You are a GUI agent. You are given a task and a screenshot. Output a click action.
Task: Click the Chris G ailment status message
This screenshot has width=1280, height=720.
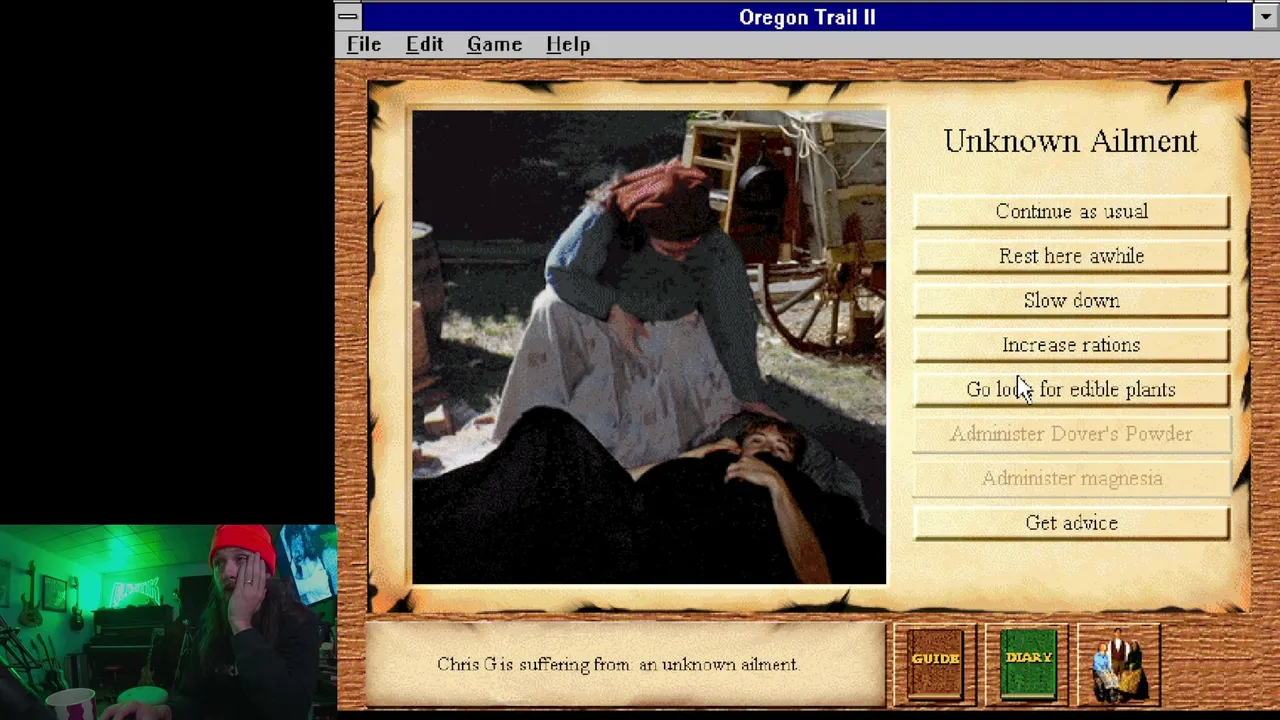[618, 664]
